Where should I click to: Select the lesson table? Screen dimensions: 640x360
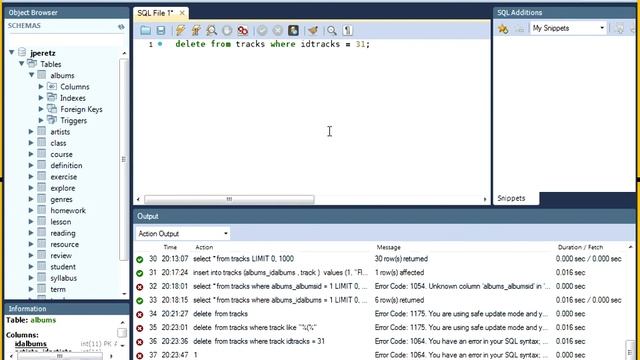(x=60, y=222)
